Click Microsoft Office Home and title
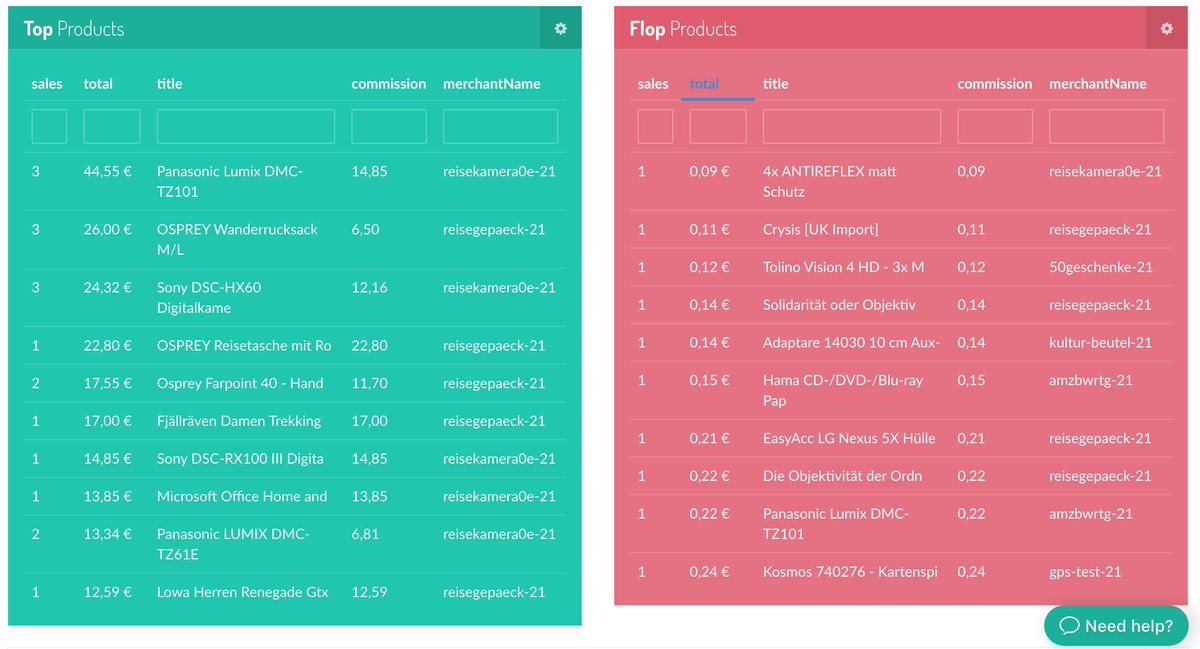Screen dimensions: 1200x649 click(x=242, y=496)
